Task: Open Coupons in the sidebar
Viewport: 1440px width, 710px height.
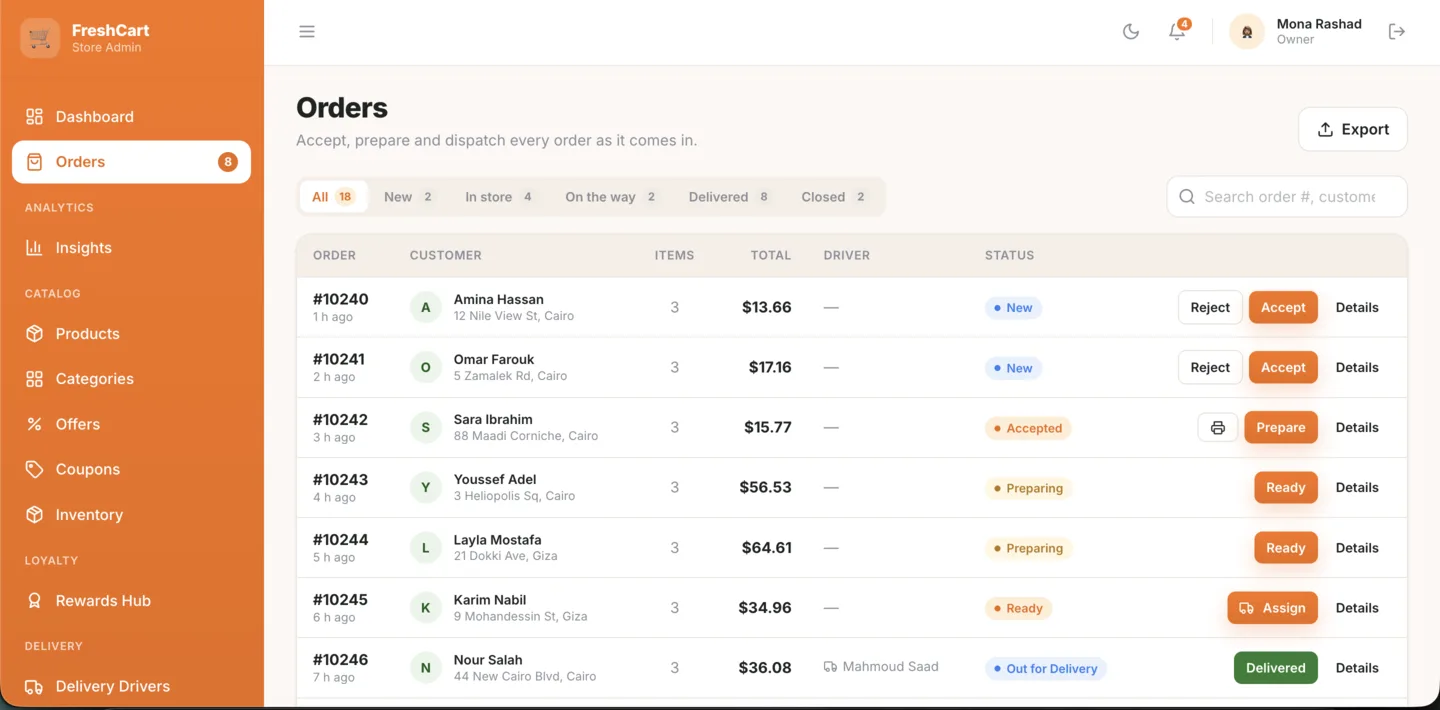Action: point(131,469)
